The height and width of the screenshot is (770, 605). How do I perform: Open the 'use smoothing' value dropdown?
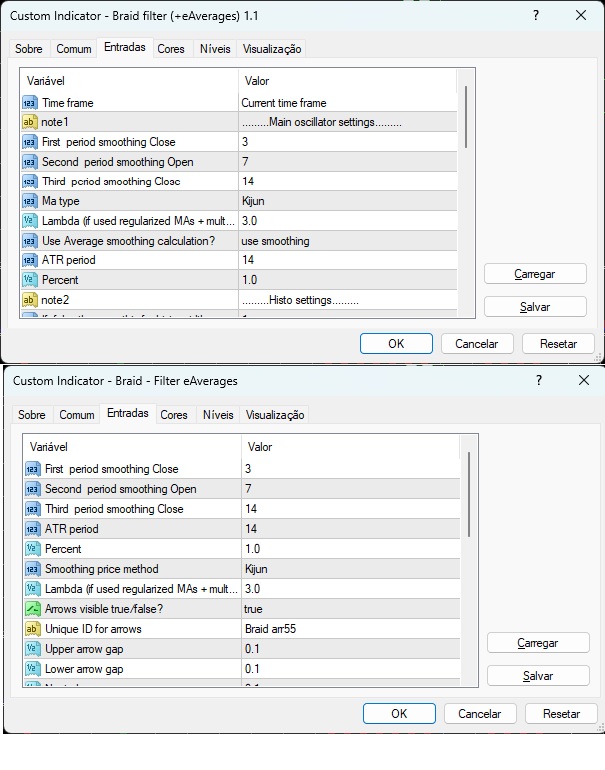coord(347,241)
